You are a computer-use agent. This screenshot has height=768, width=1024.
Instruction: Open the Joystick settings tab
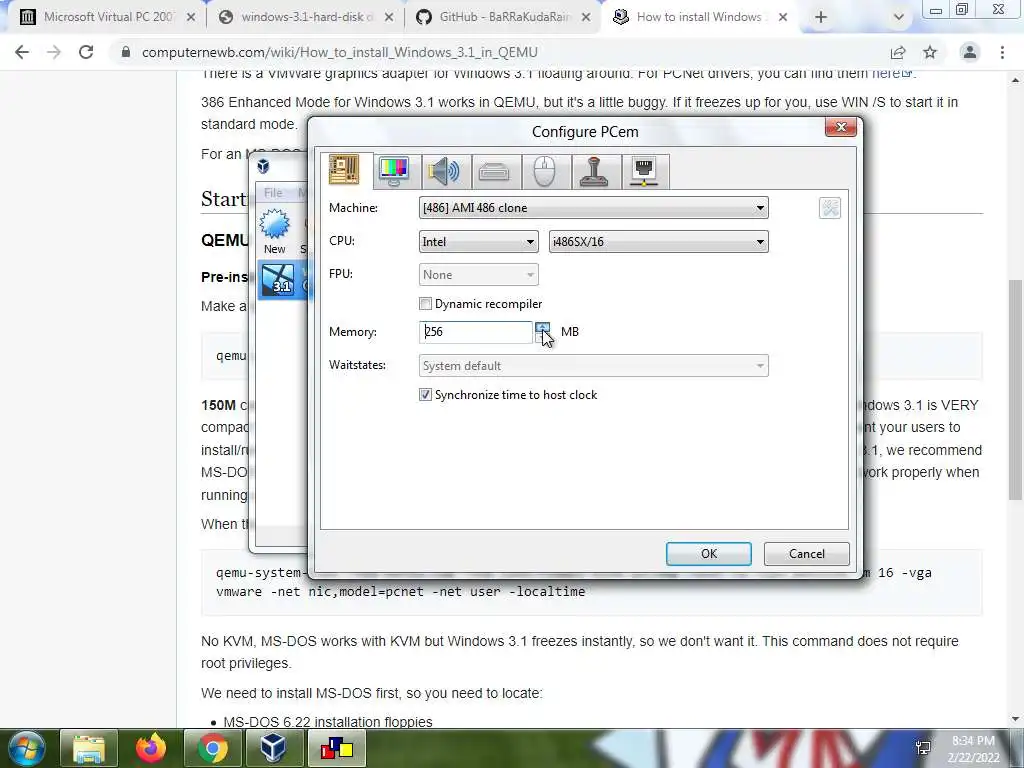point(594,172)
